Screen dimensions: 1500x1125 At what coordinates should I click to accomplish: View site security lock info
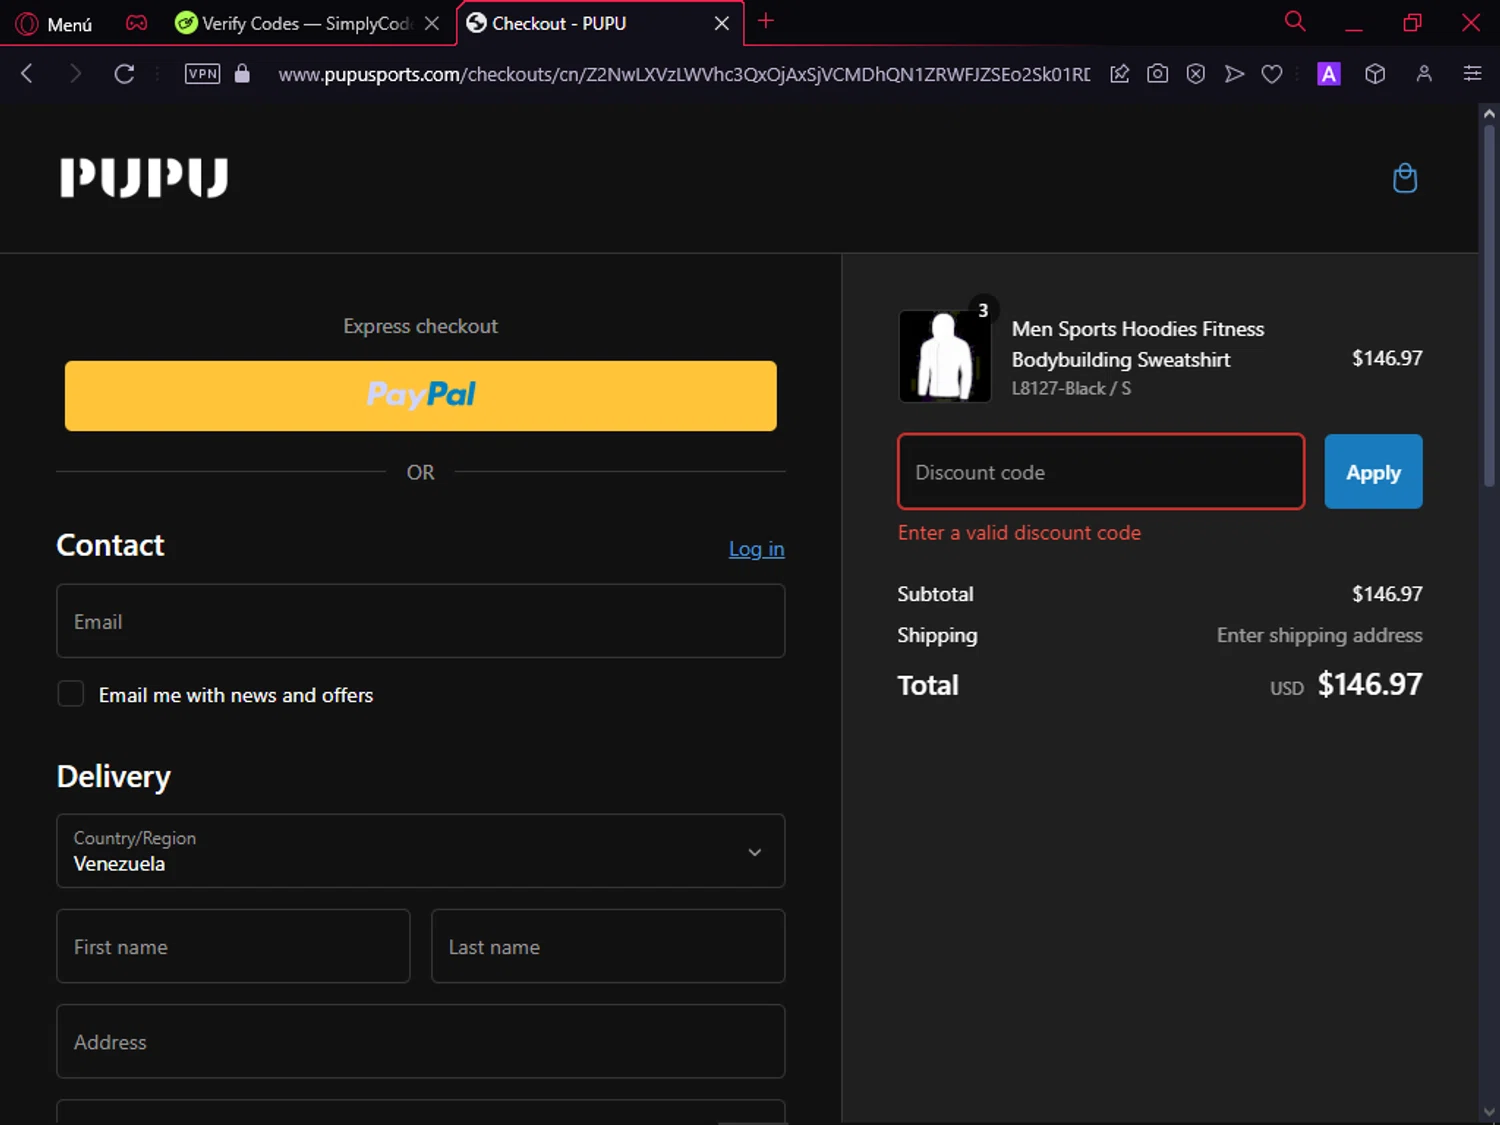pos(242,73)
